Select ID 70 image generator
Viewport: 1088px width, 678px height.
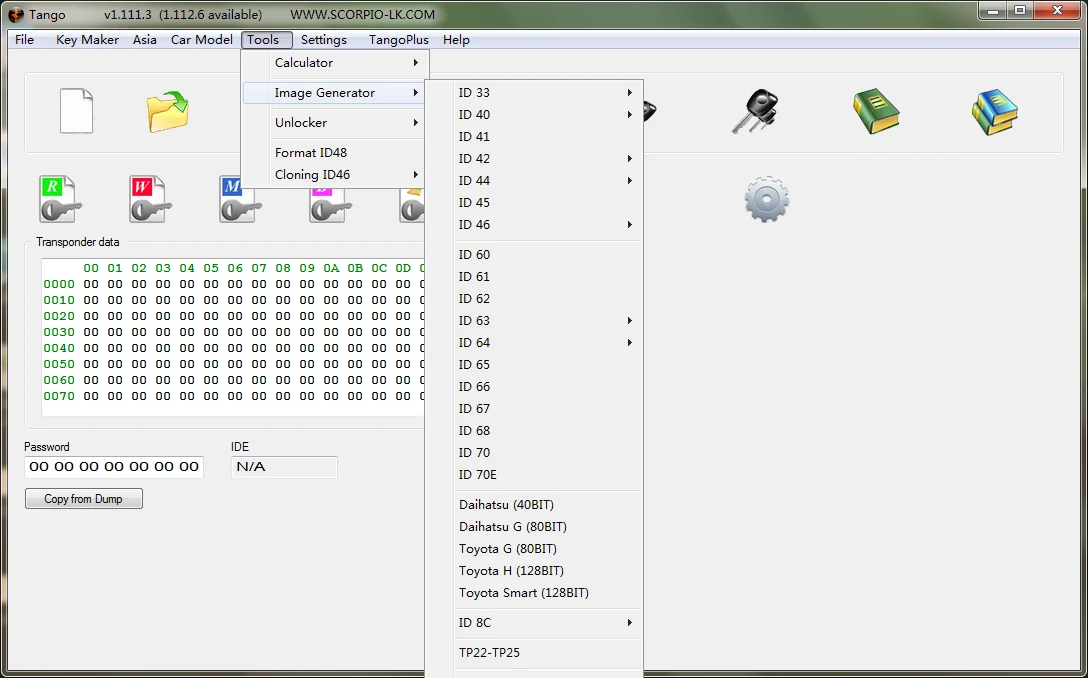click(x=534, y=452)
